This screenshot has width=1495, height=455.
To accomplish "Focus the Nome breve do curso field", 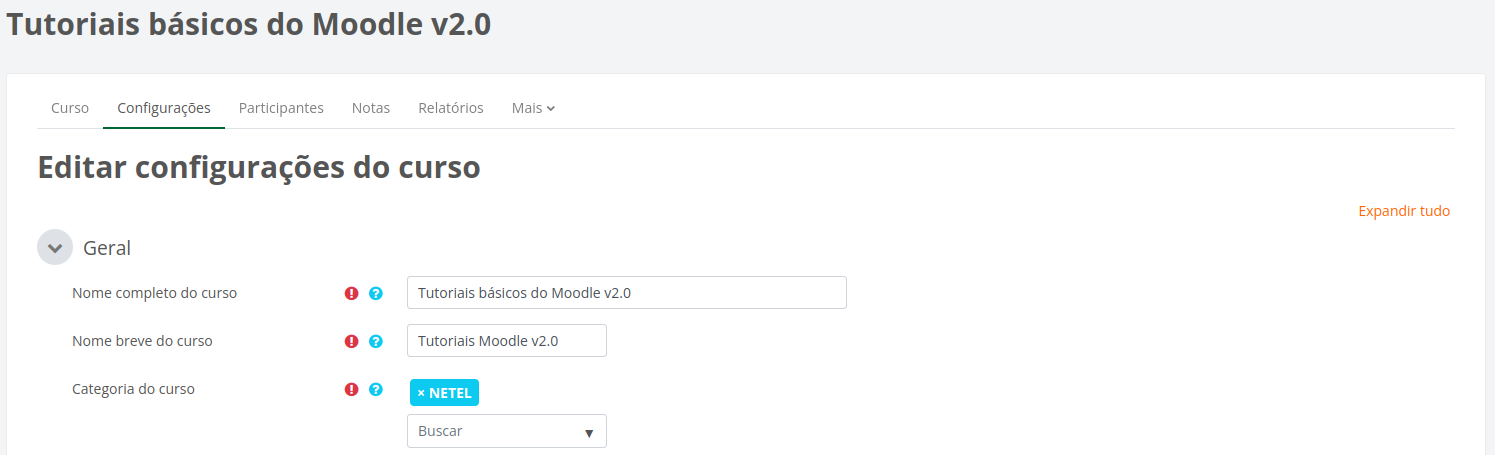I will click(506, 341).
